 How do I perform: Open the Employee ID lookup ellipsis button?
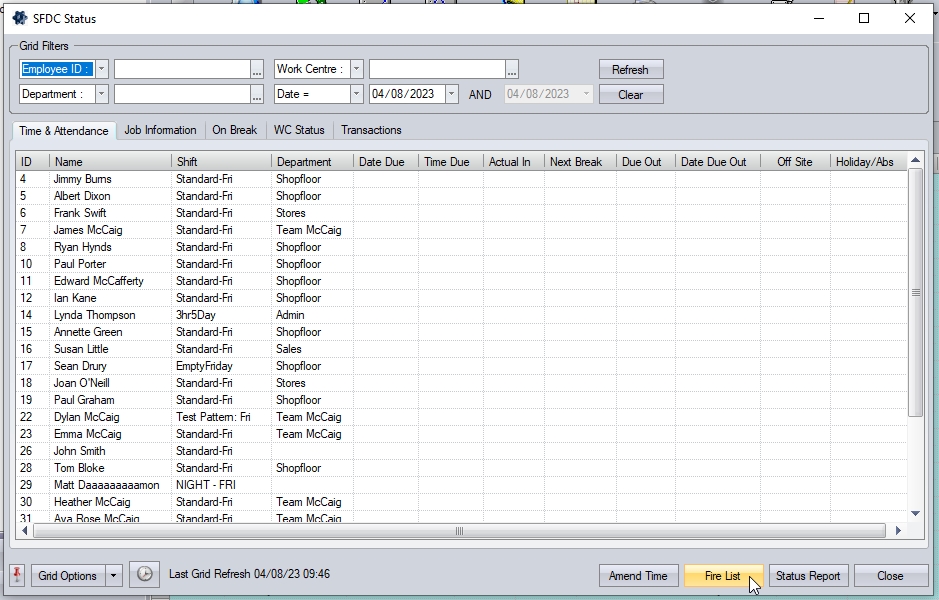[x=257, y=69]
